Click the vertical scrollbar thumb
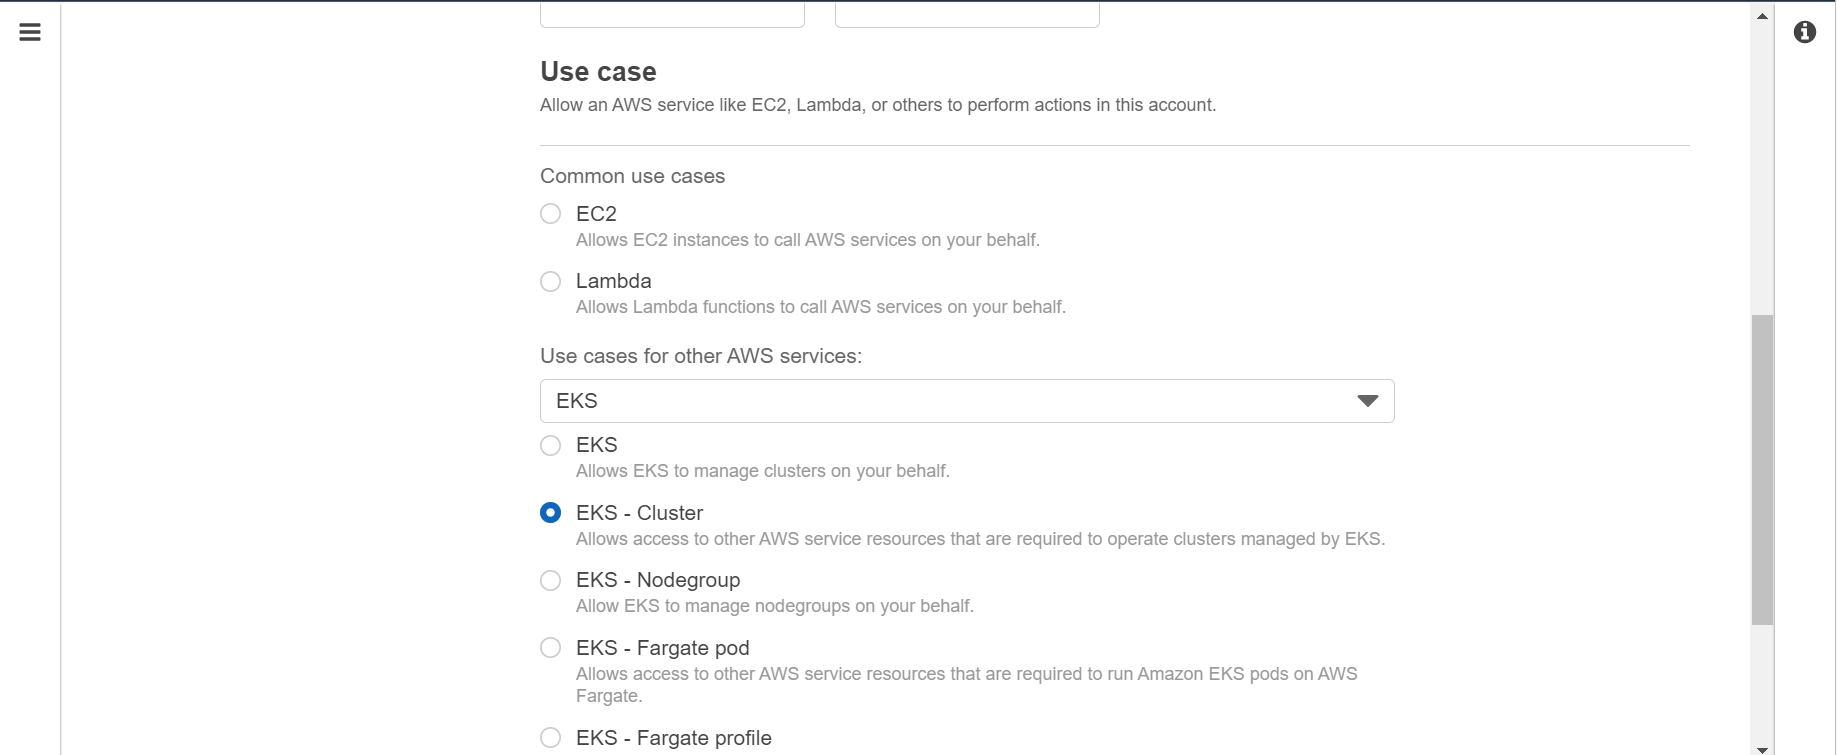1837x755 pixels. pyautogui.click(x=1762, y=470)
